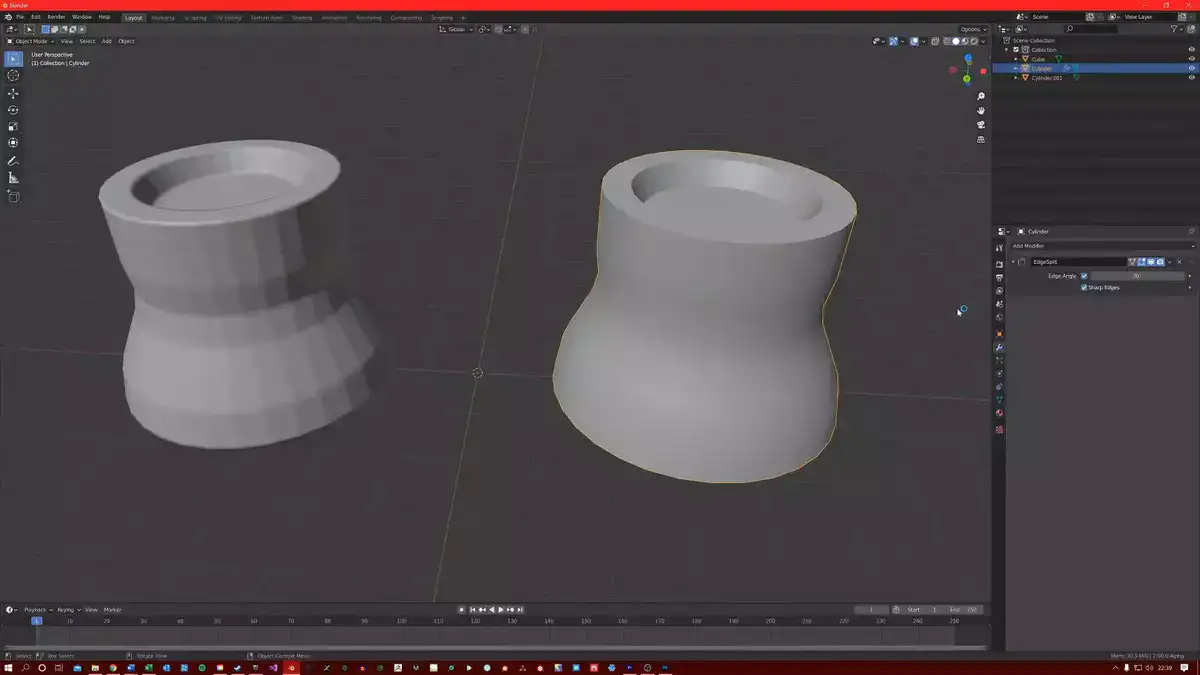Switch perspective/orthographic grid icon
Image resolution: width=1200 pixels, height=675 pixels.
point(981,140)
